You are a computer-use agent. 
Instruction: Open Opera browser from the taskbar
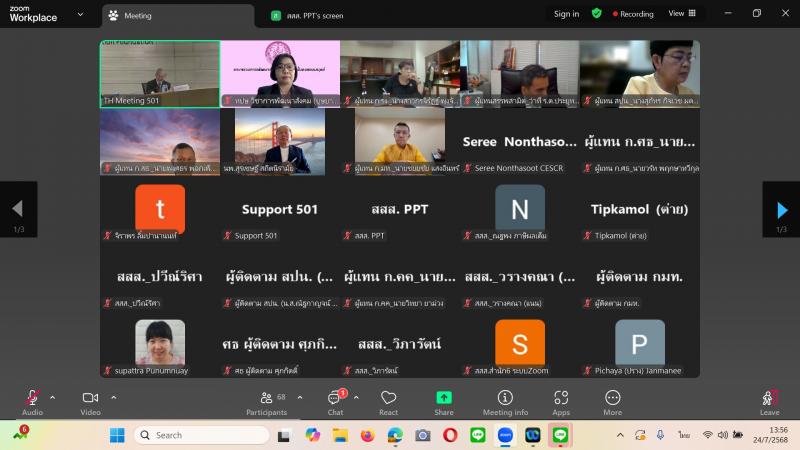(450, 435)
